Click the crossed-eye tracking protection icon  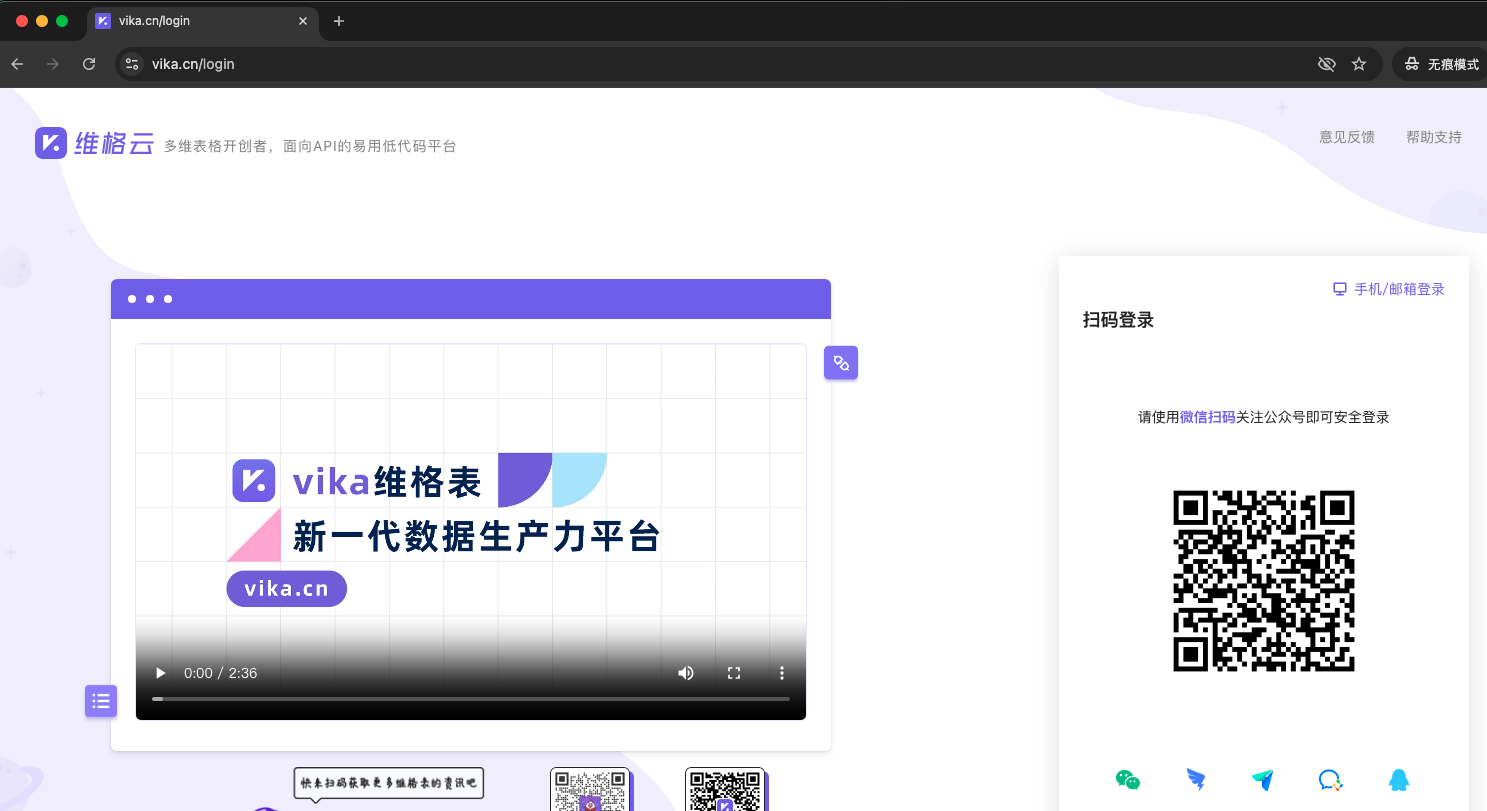[1327, 64]
